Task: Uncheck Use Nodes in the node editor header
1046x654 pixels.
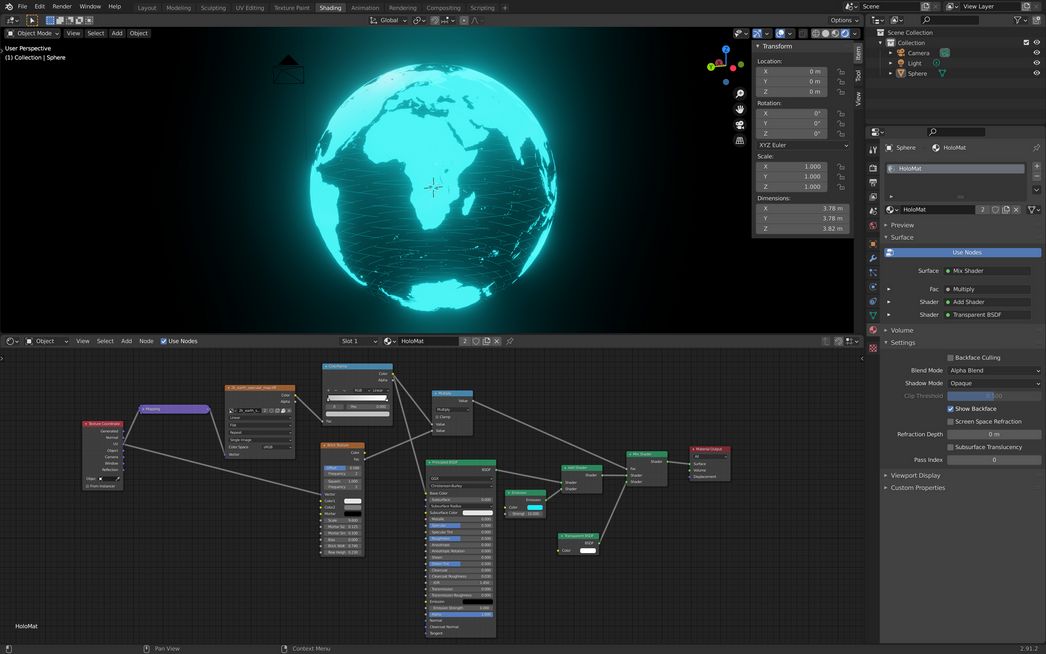Action: [163, 341]
